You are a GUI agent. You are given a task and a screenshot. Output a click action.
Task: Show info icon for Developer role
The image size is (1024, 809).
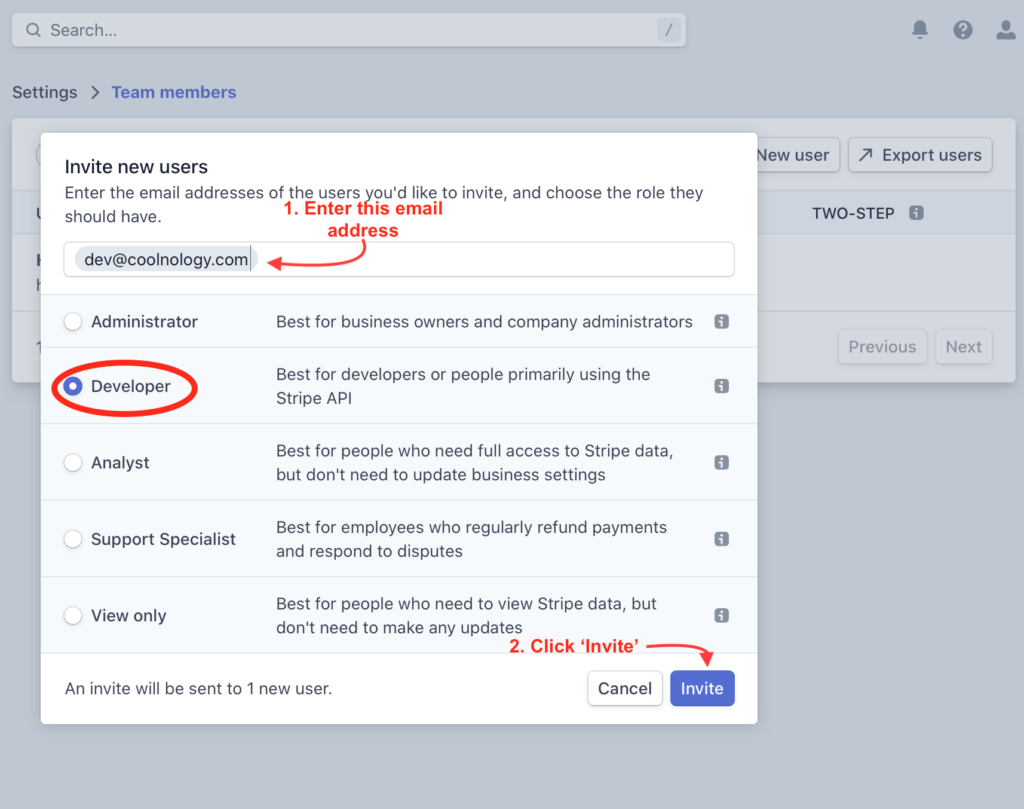721,386
